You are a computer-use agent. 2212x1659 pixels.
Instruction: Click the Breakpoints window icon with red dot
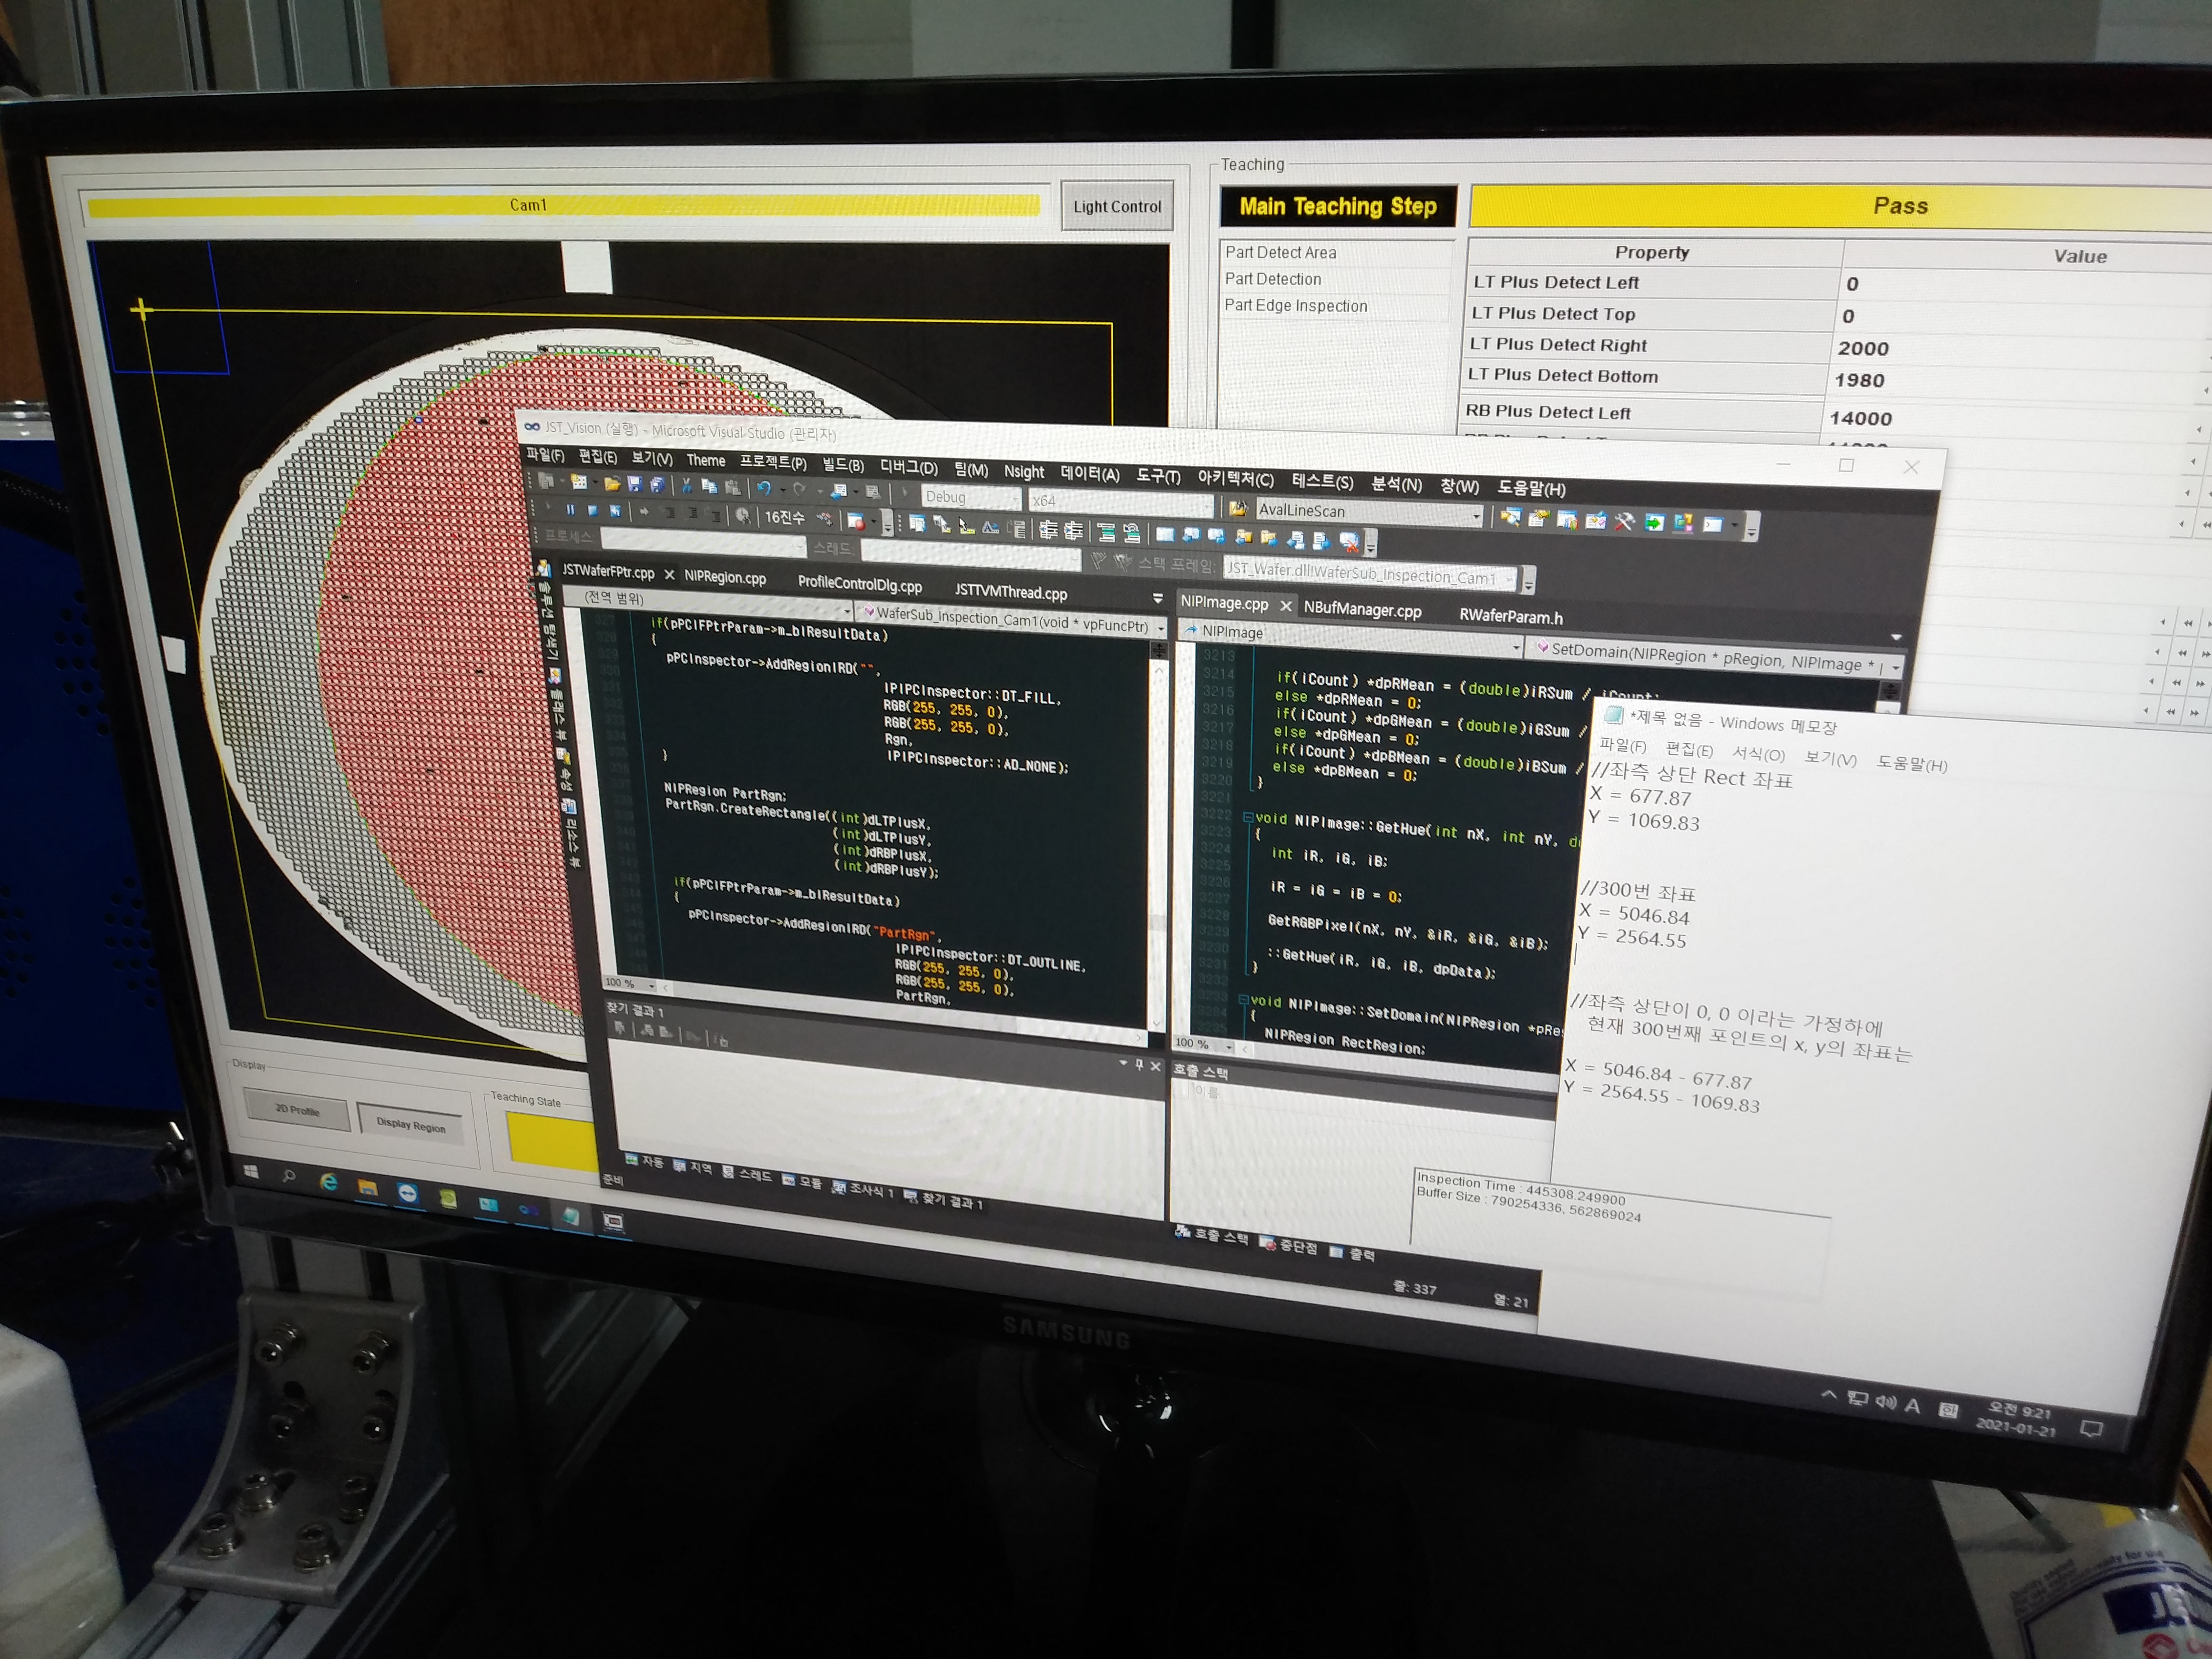[856, 521]
